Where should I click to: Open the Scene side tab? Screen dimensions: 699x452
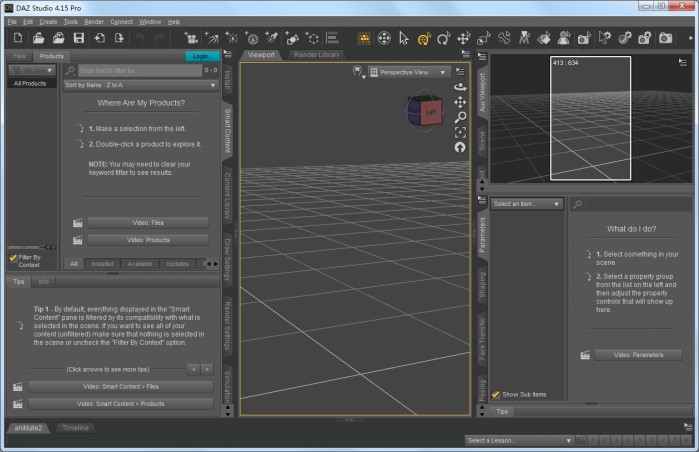click(x=482, y=140)
